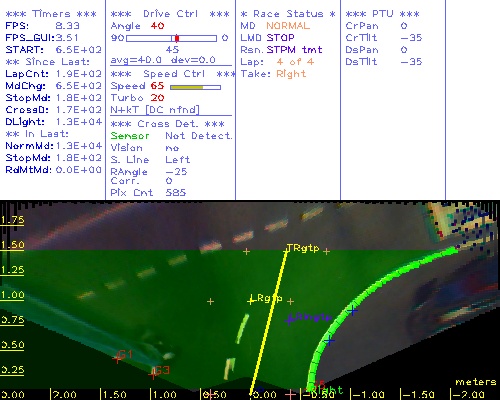This screenshot has height=400, width=500.
Task: Select the RAngle value -25
Action: coord(176,172)
